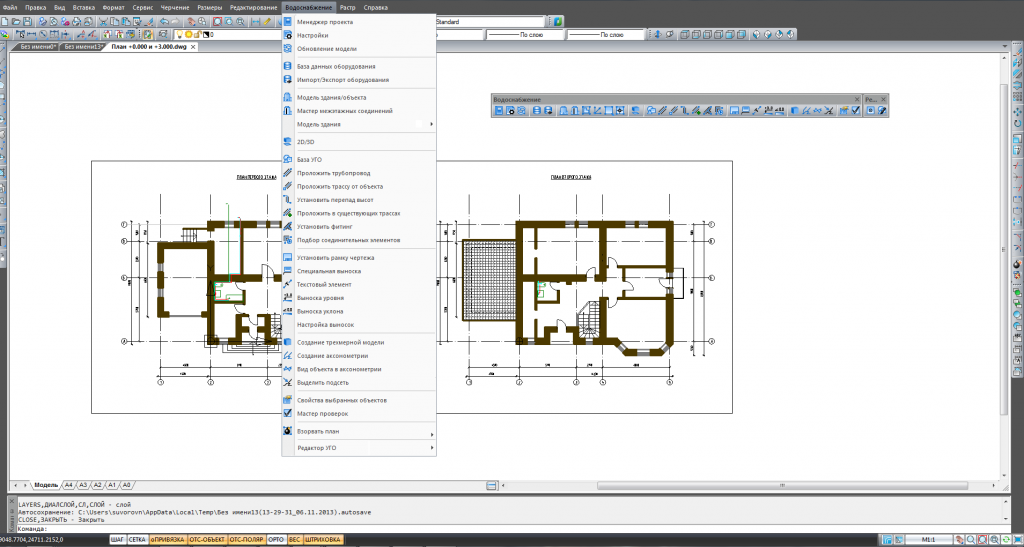This screenshot has height=547, width=1024.
Task: Expand the Редактор УГО submenu
Action: point(359,448)
